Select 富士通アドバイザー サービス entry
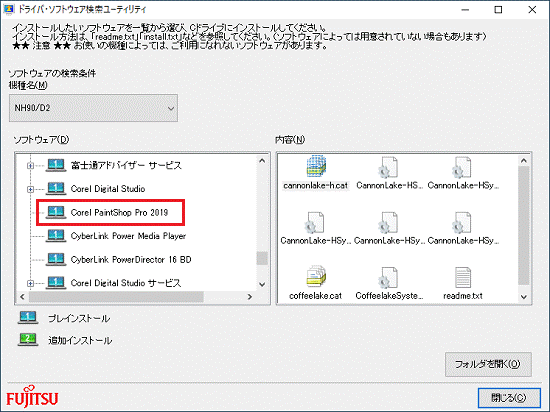 tap(126, 165)
